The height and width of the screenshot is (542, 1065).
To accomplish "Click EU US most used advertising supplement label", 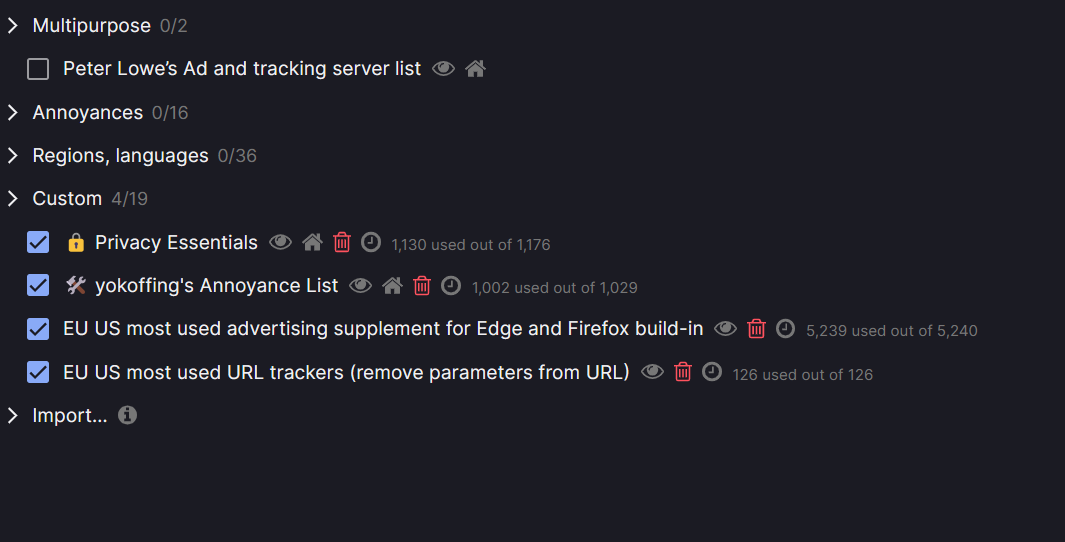I will pyautogui.click(x=383, y=329).
